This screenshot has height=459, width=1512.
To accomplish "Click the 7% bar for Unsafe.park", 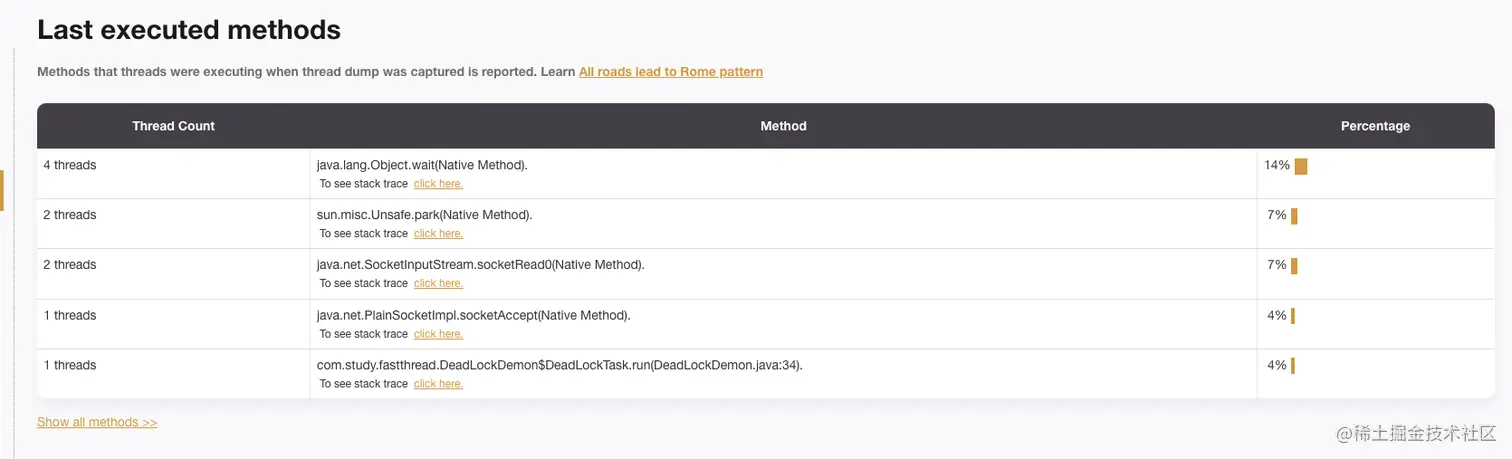I will coord(1294,216).
